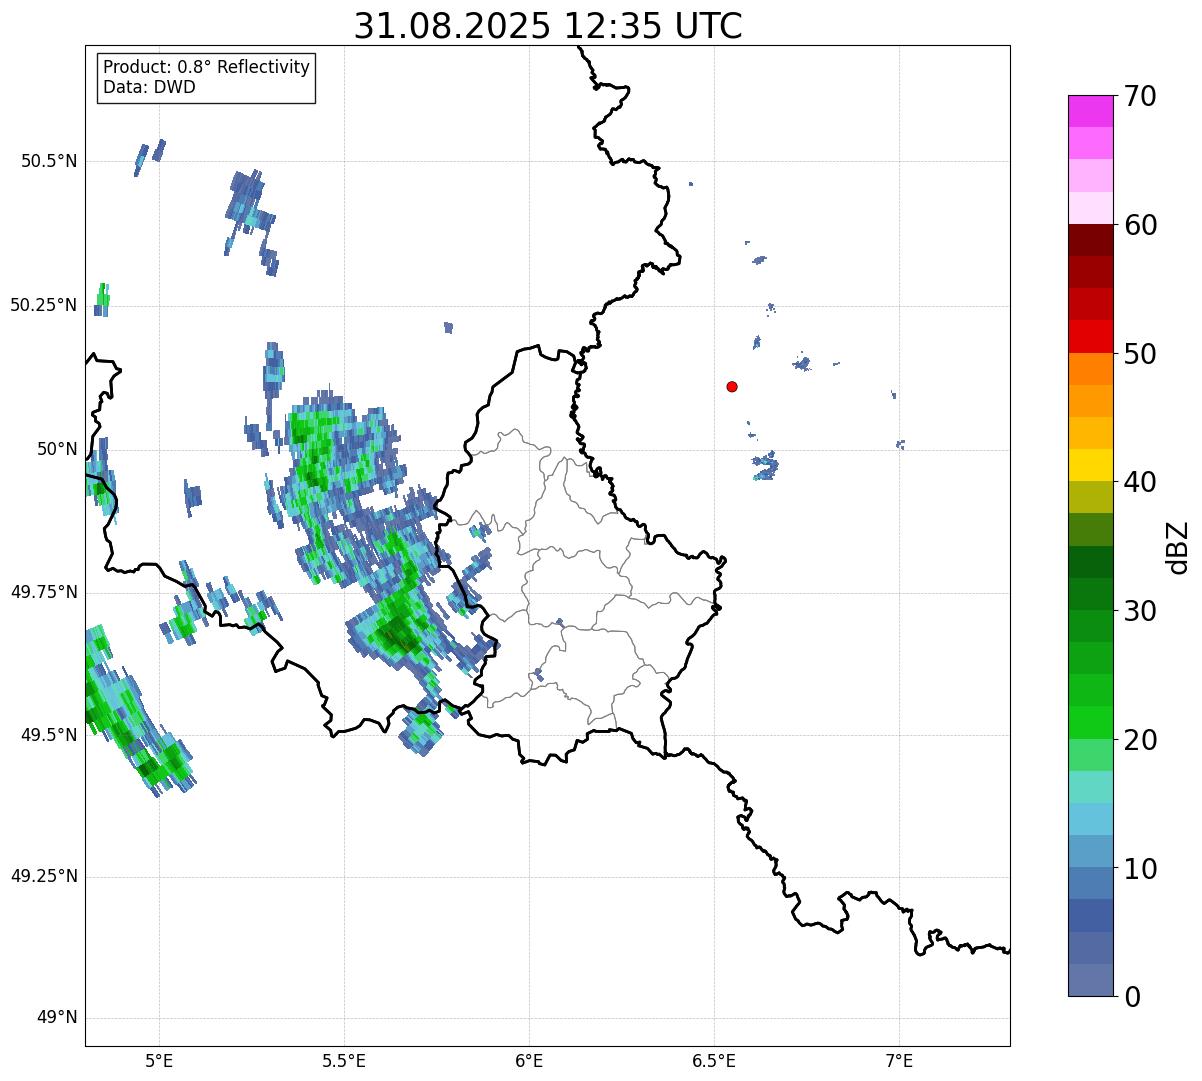Click the 49°N latitude label

(57, 1018)
